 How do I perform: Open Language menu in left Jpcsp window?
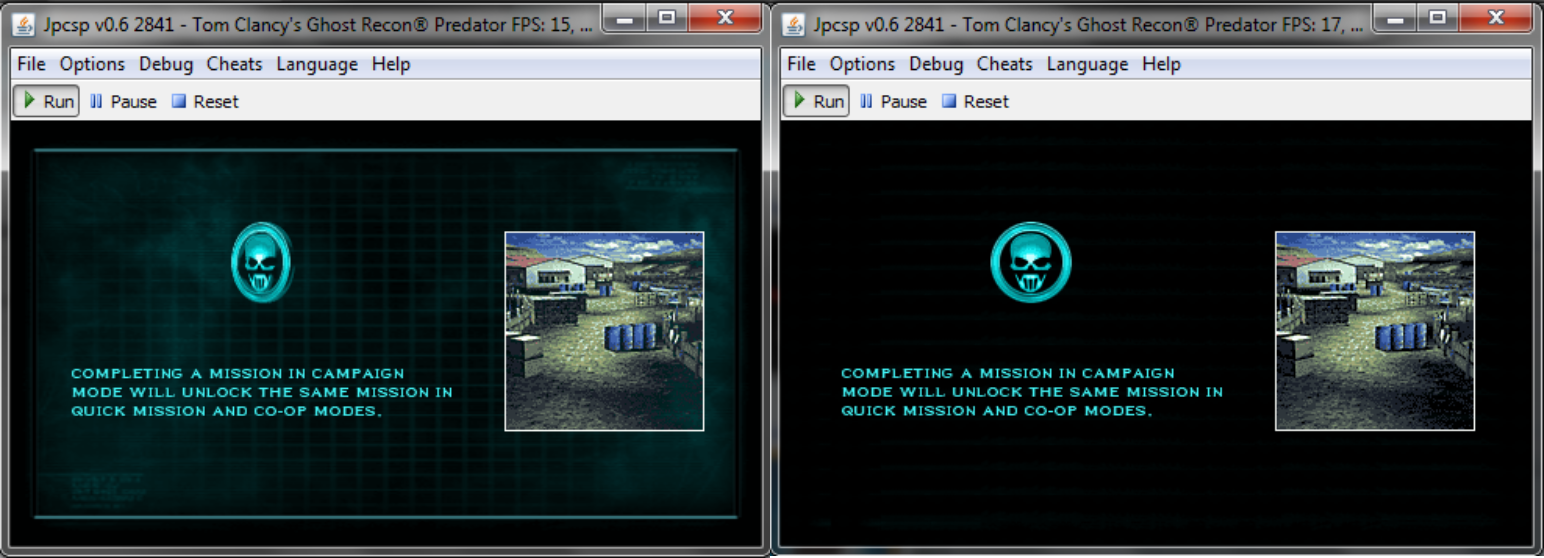317,64
